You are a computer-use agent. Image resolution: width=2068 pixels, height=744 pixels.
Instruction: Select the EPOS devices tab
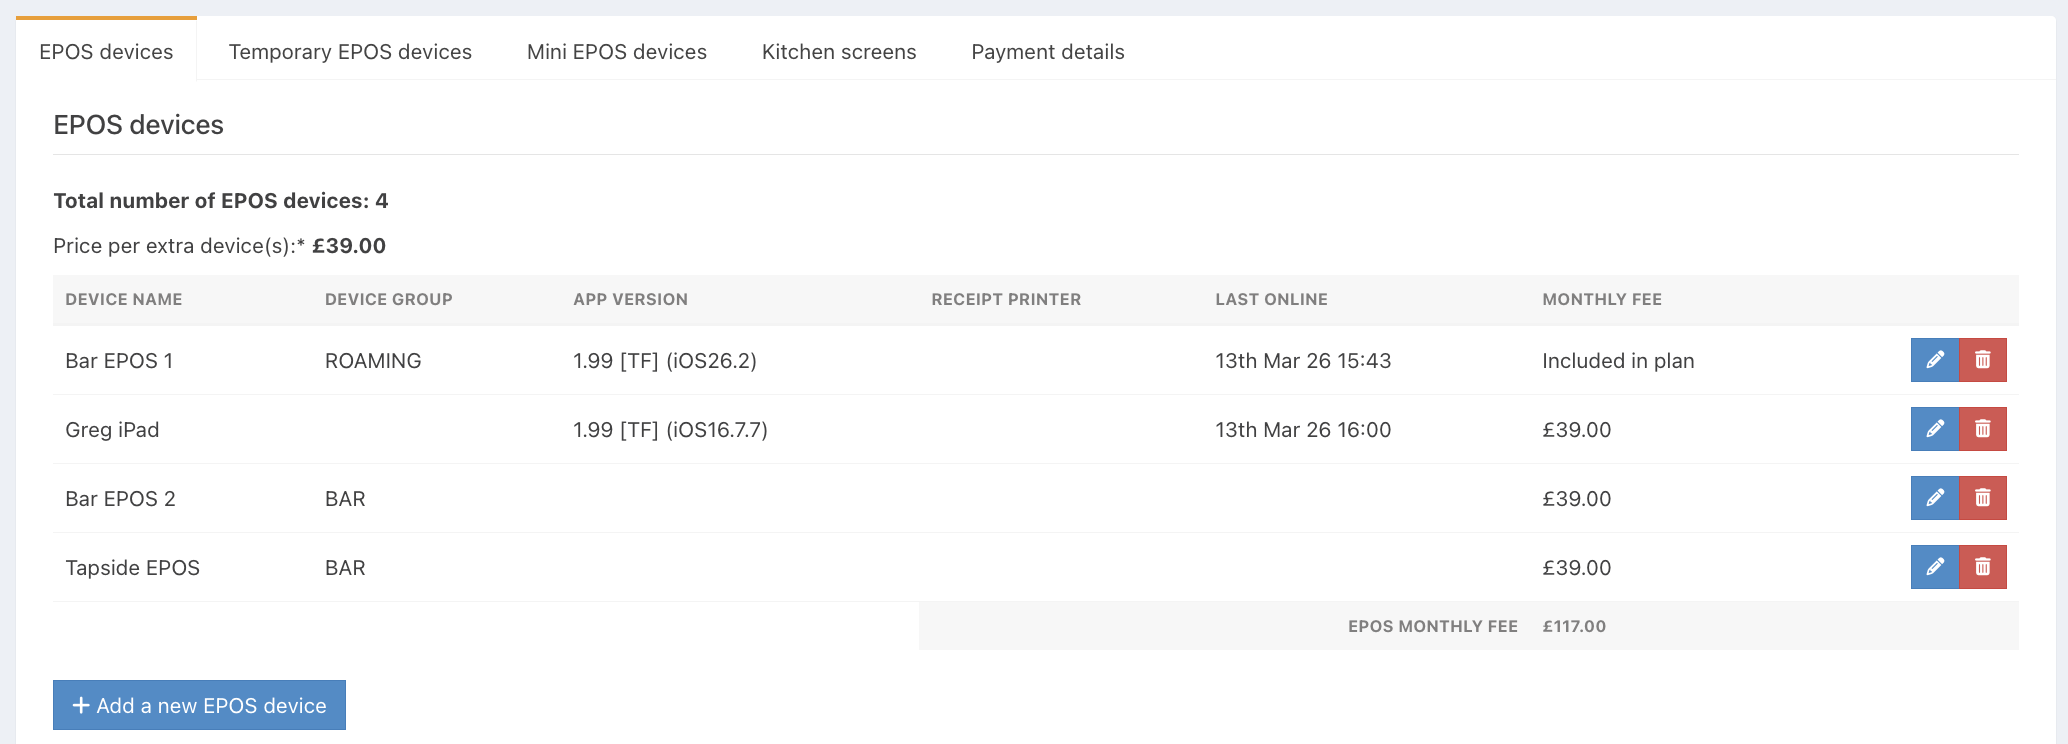tap(106, 52)
